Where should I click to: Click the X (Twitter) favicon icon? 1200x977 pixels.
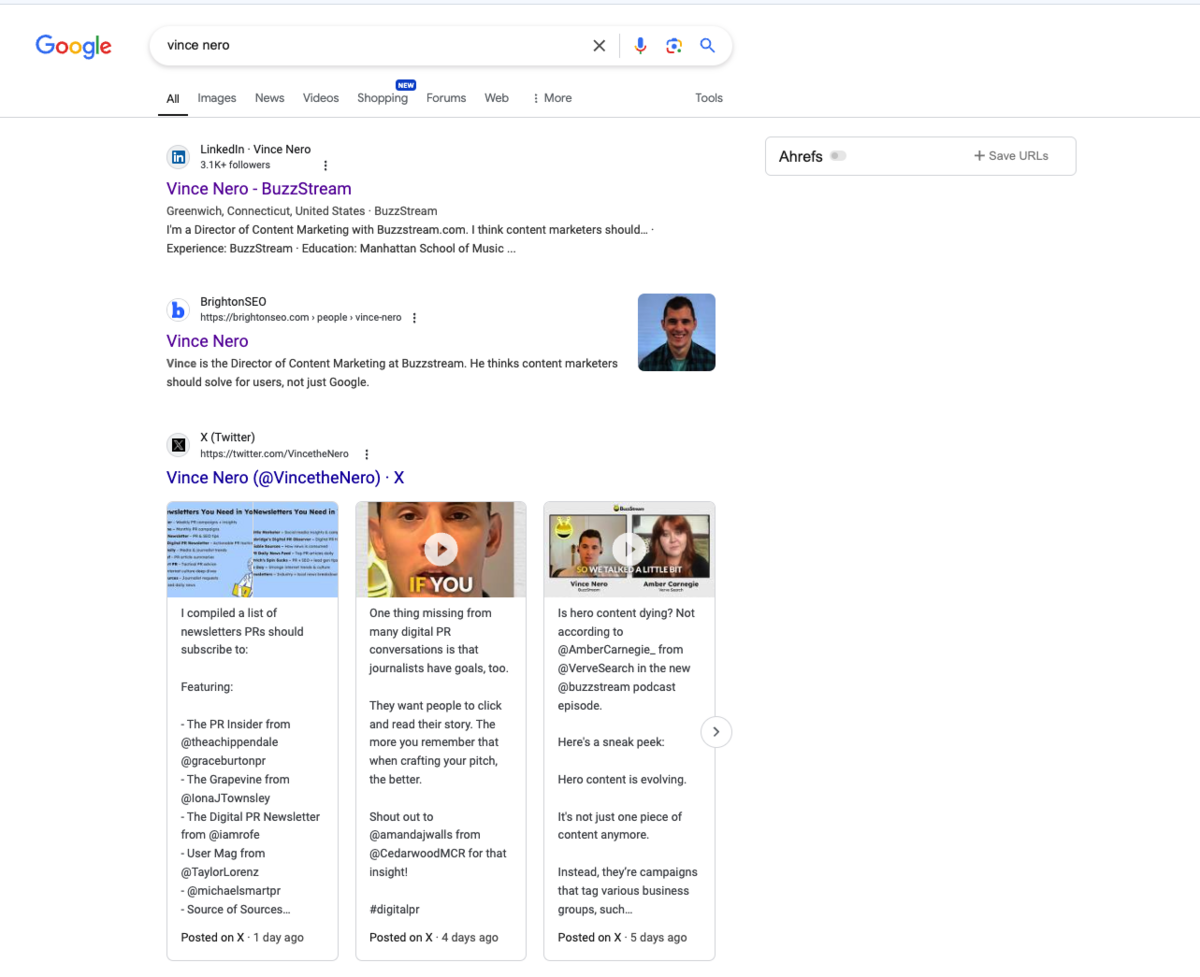178,445
